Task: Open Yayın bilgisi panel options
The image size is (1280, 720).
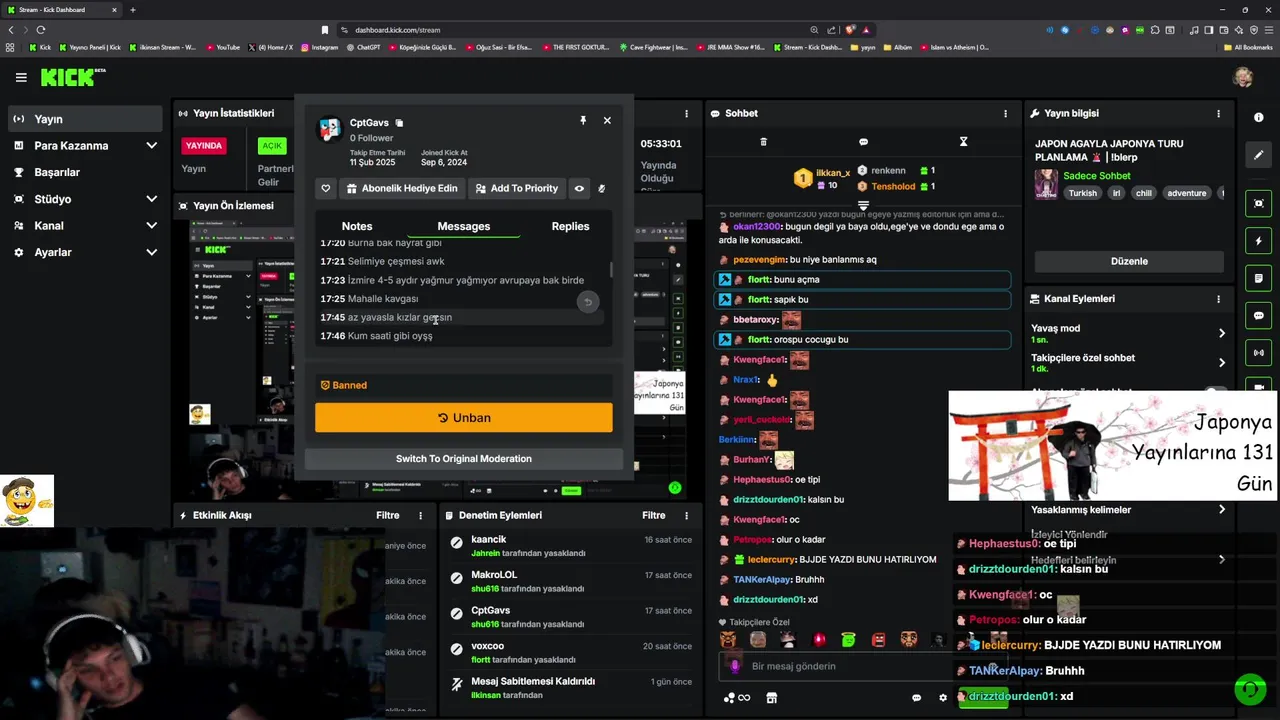Action: (x=1218, y=114)
